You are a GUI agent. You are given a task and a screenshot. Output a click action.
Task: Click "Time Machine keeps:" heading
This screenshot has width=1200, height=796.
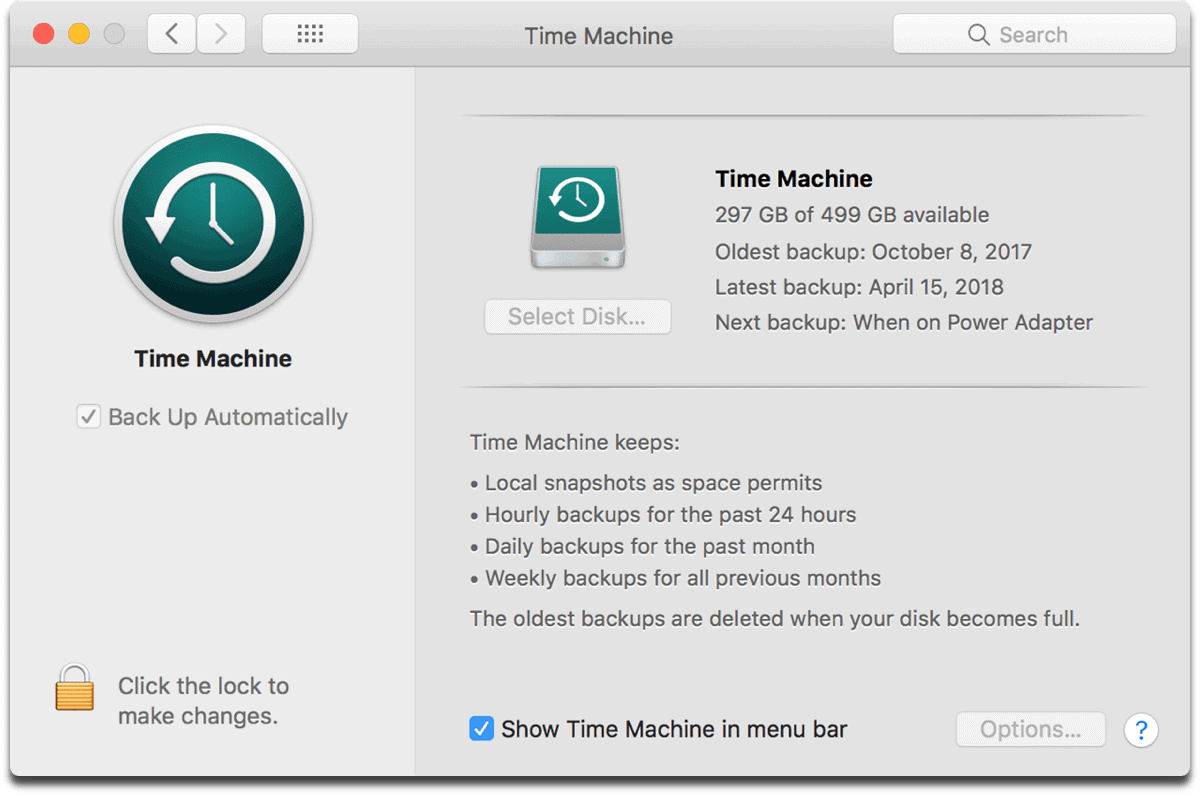575,442
